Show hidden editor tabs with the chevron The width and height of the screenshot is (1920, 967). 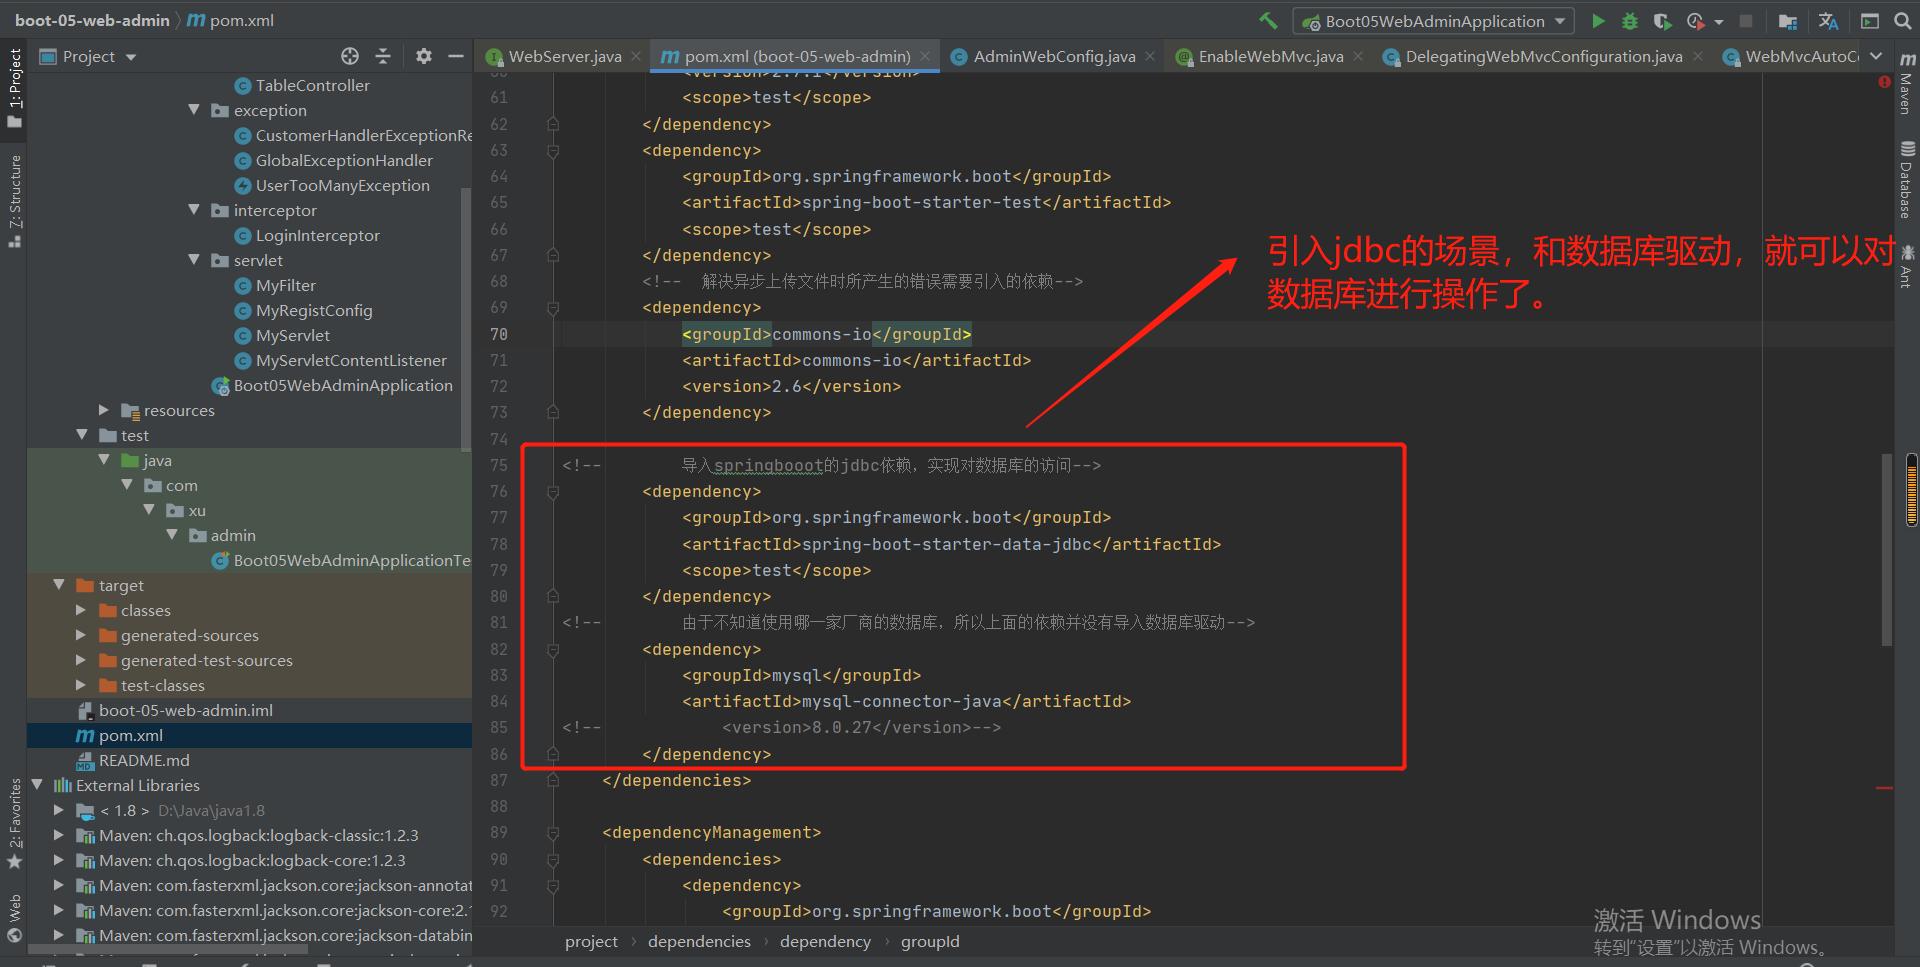1876,56
